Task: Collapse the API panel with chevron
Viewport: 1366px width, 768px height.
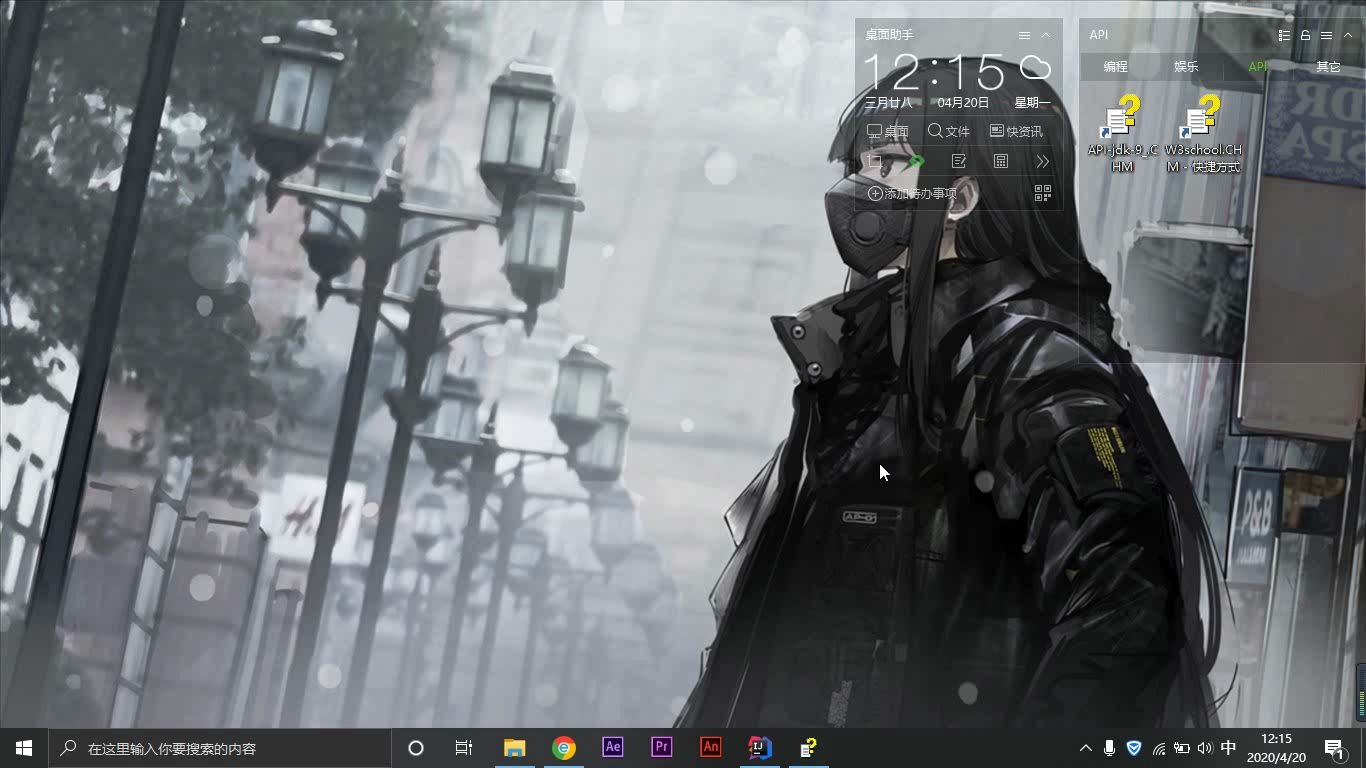Action: click(x=1347, y=35)
